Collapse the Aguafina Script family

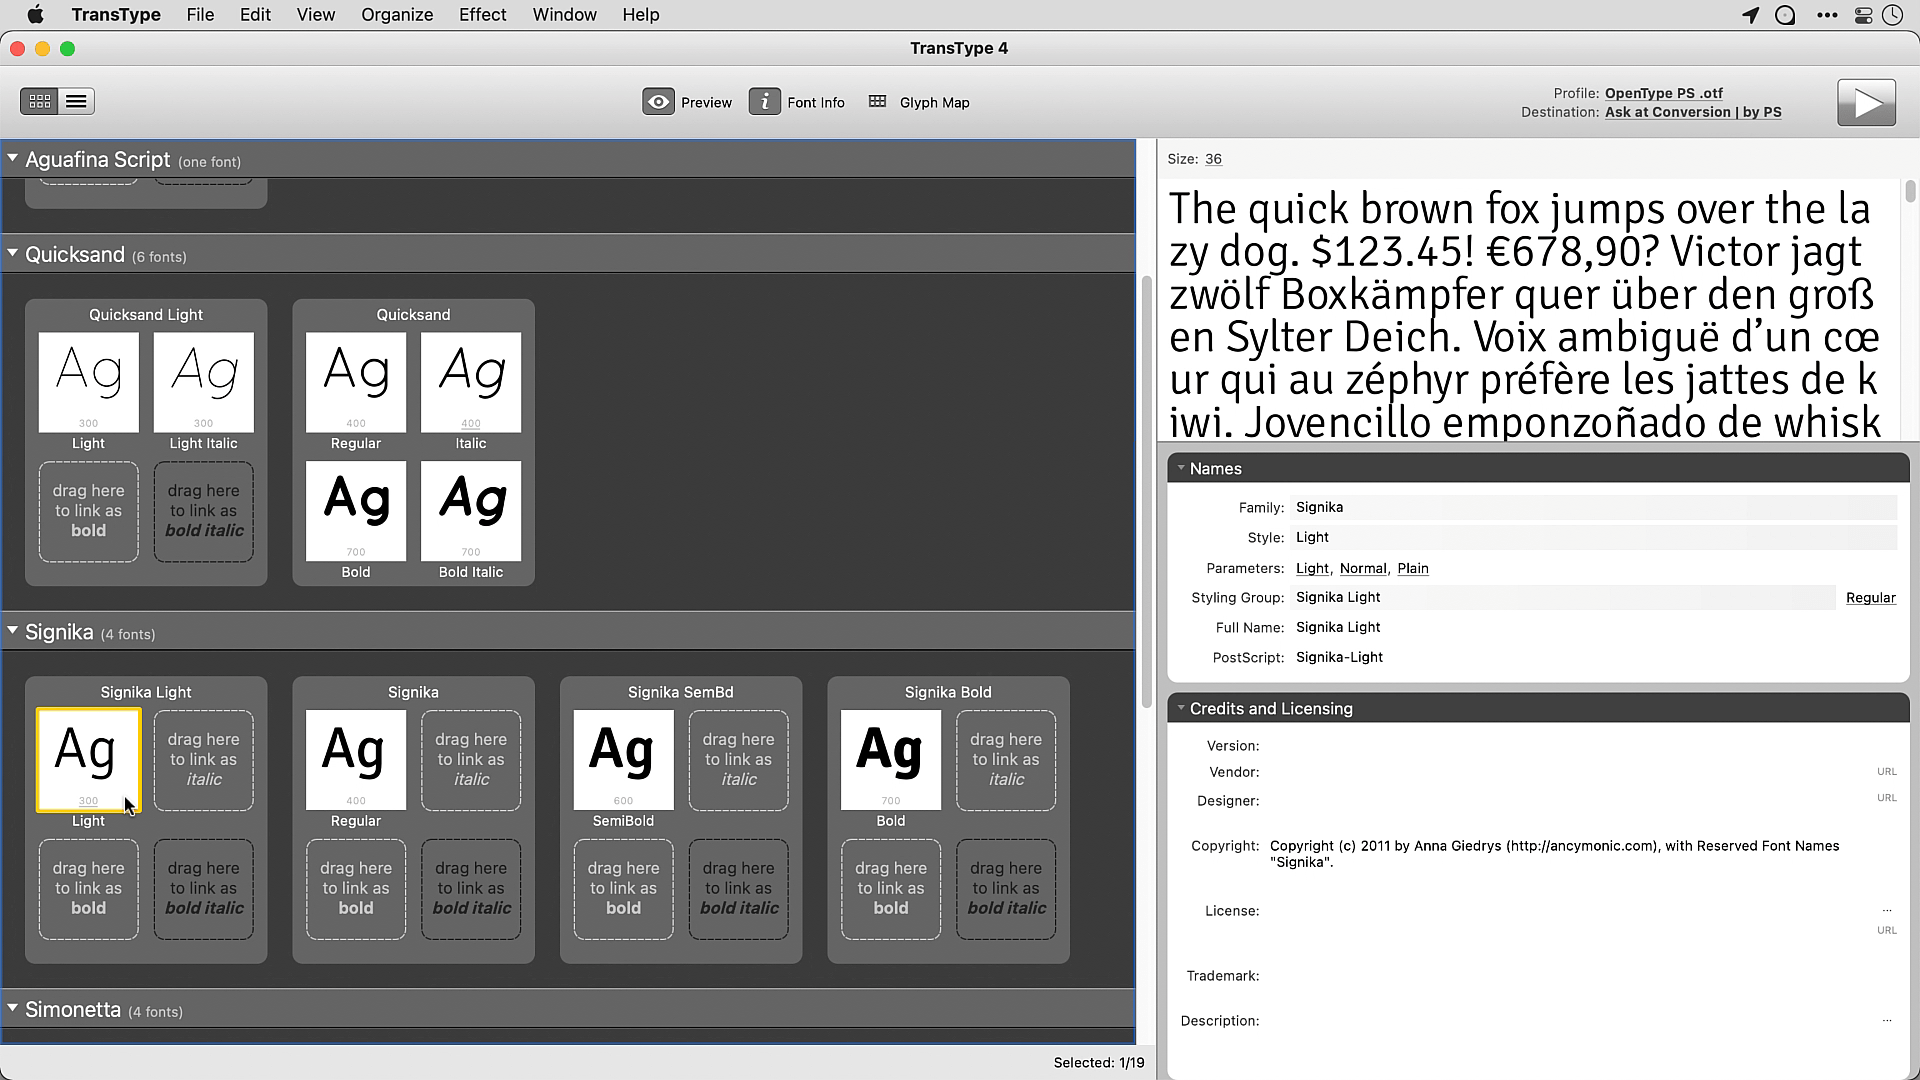[x=13, y=158]
